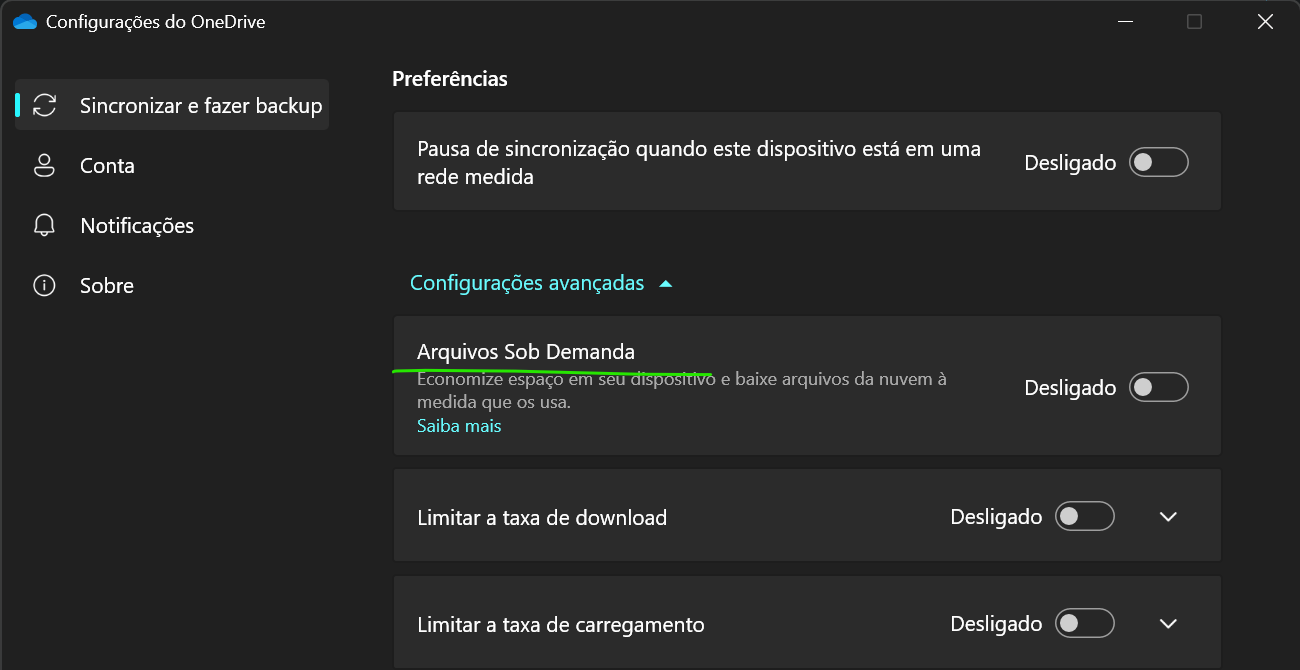Maximize the OneDrive settings window
The image size is (1300, 670).
(1194, 22)
